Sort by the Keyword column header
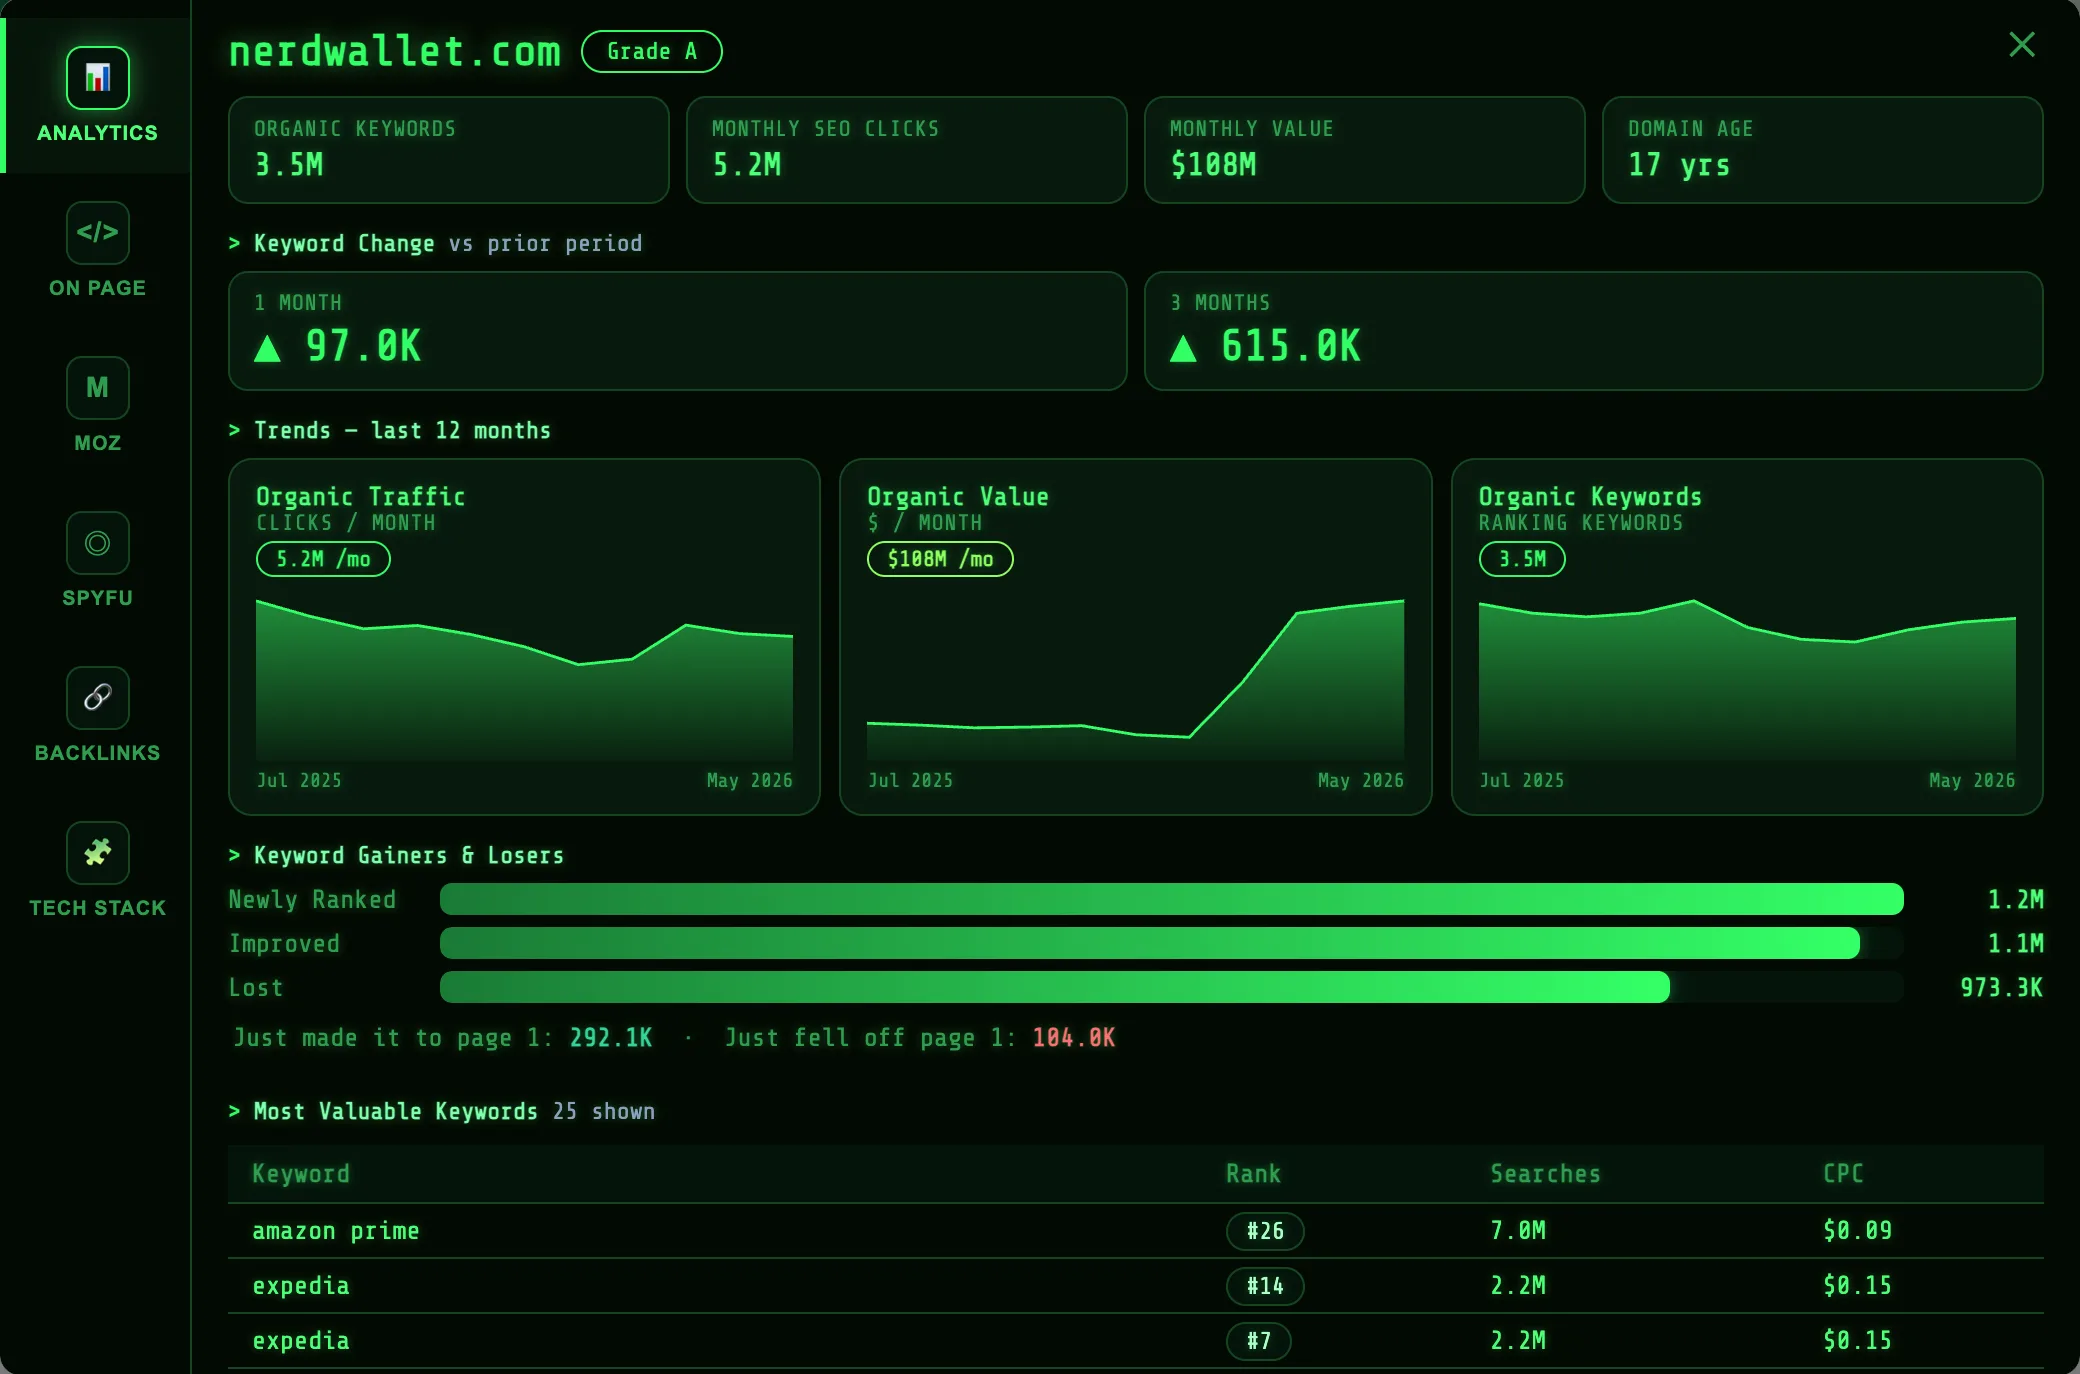Viewport: 2080px width, 1374px height. click(301, 1174)
